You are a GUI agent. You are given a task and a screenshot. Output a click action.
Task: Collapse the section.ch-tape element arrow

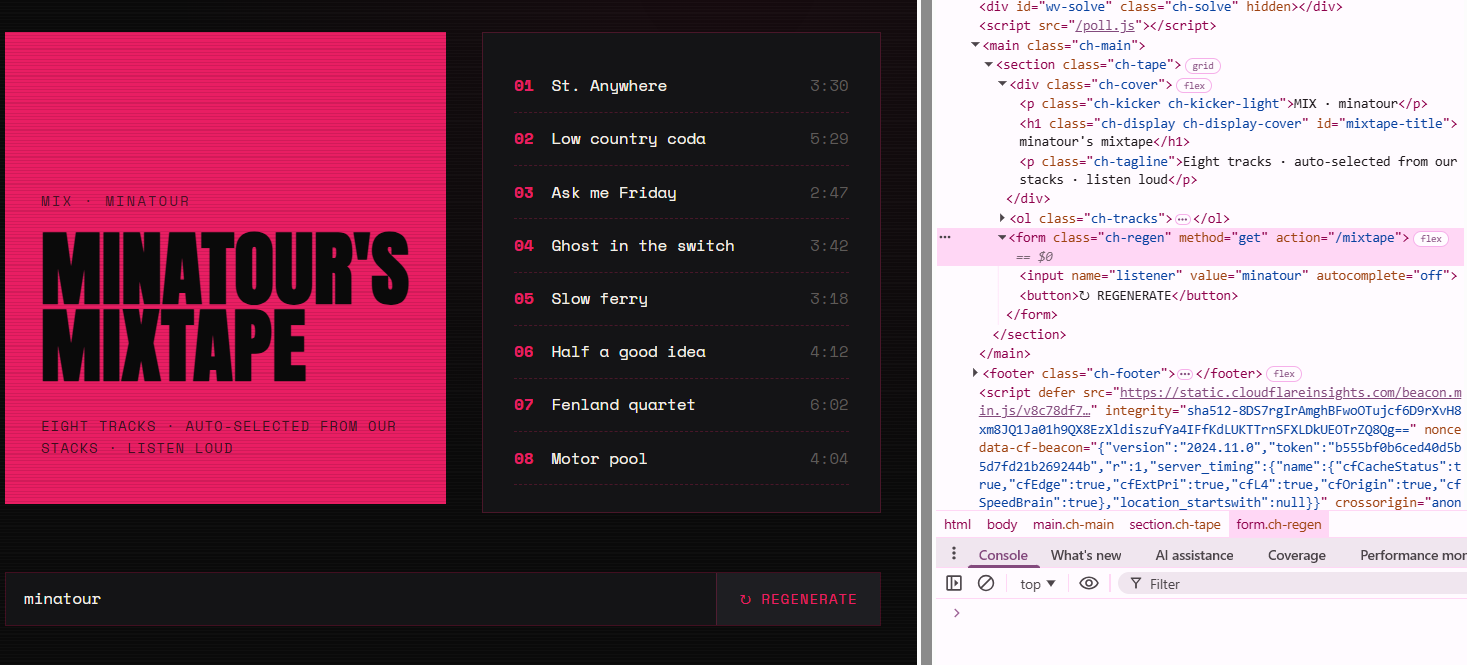[x=989, y=65]
